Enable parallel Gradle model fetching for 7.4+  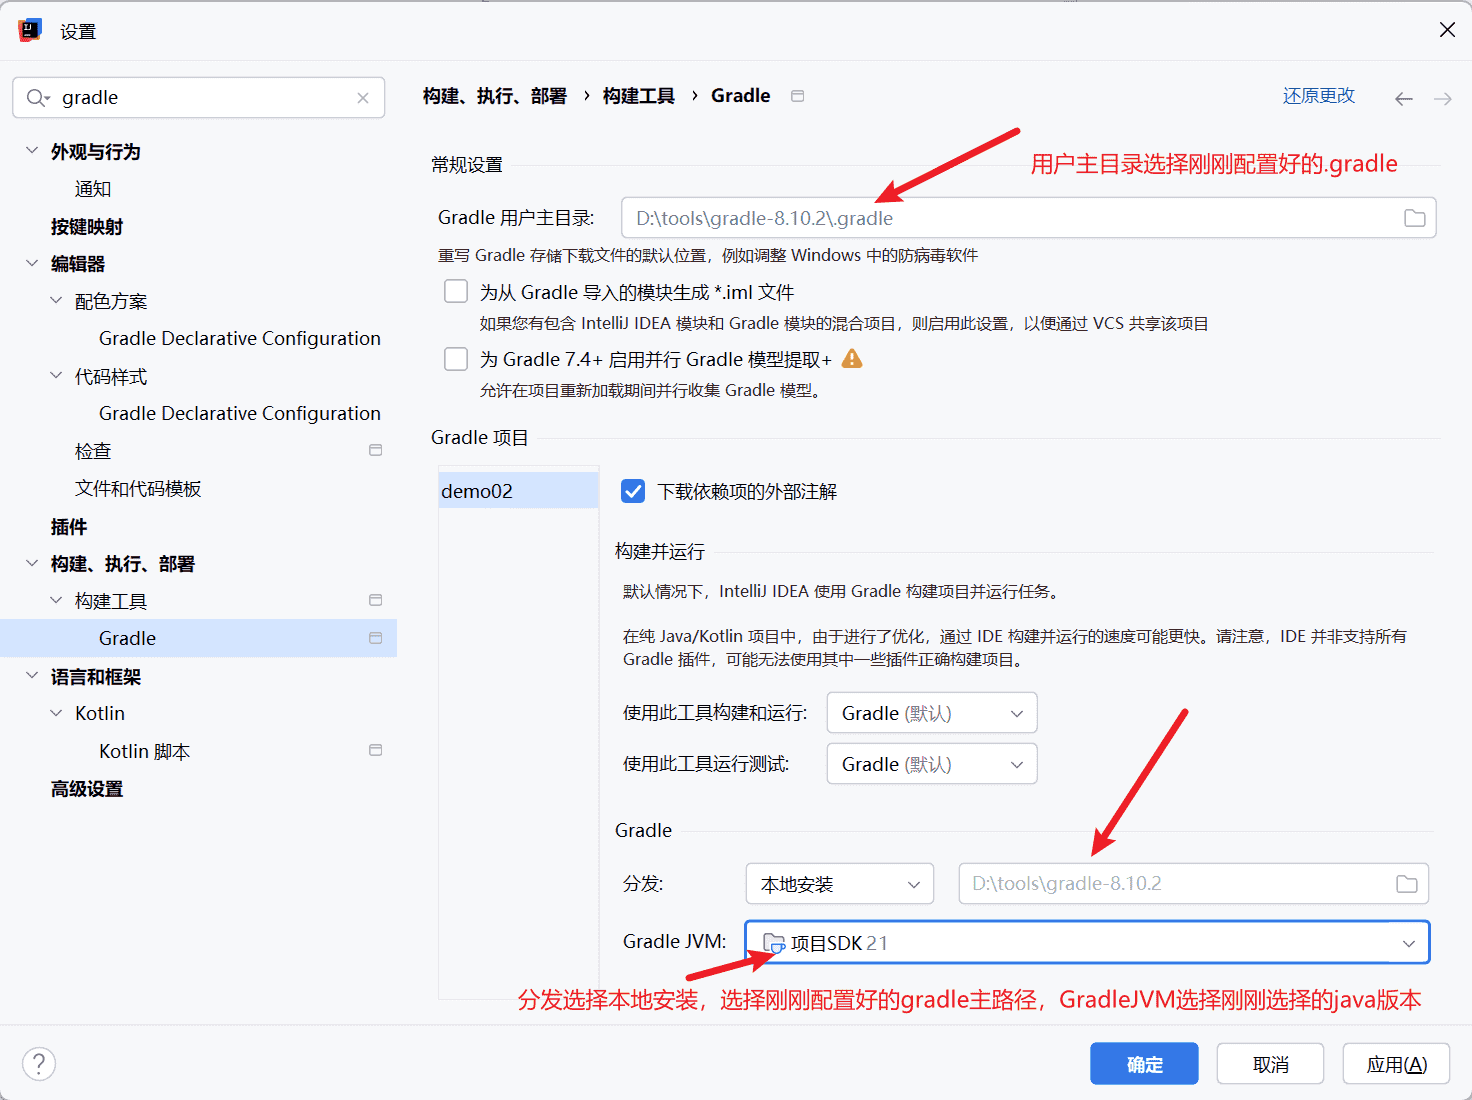[456, 359]
